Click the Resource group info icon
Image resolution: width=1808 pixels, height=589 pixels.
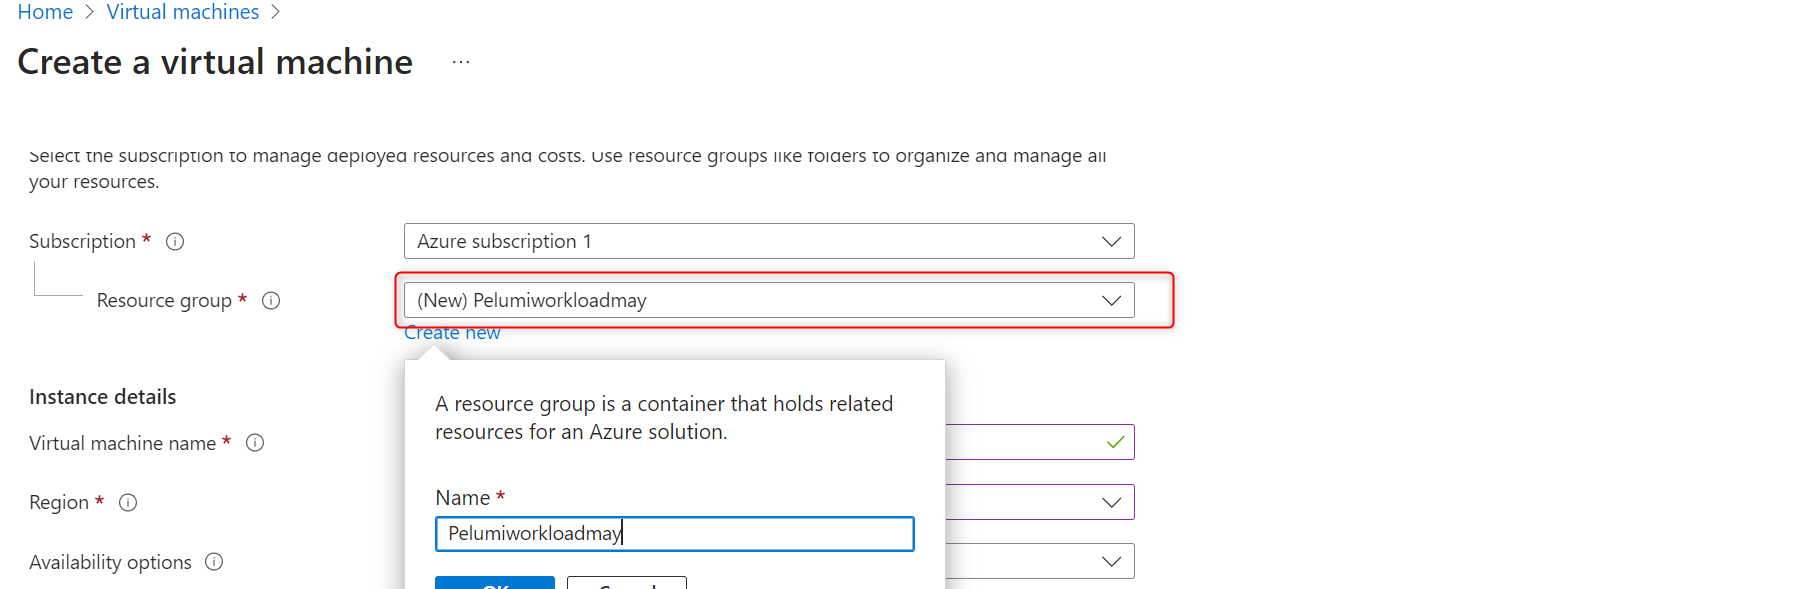coord(271,300)
